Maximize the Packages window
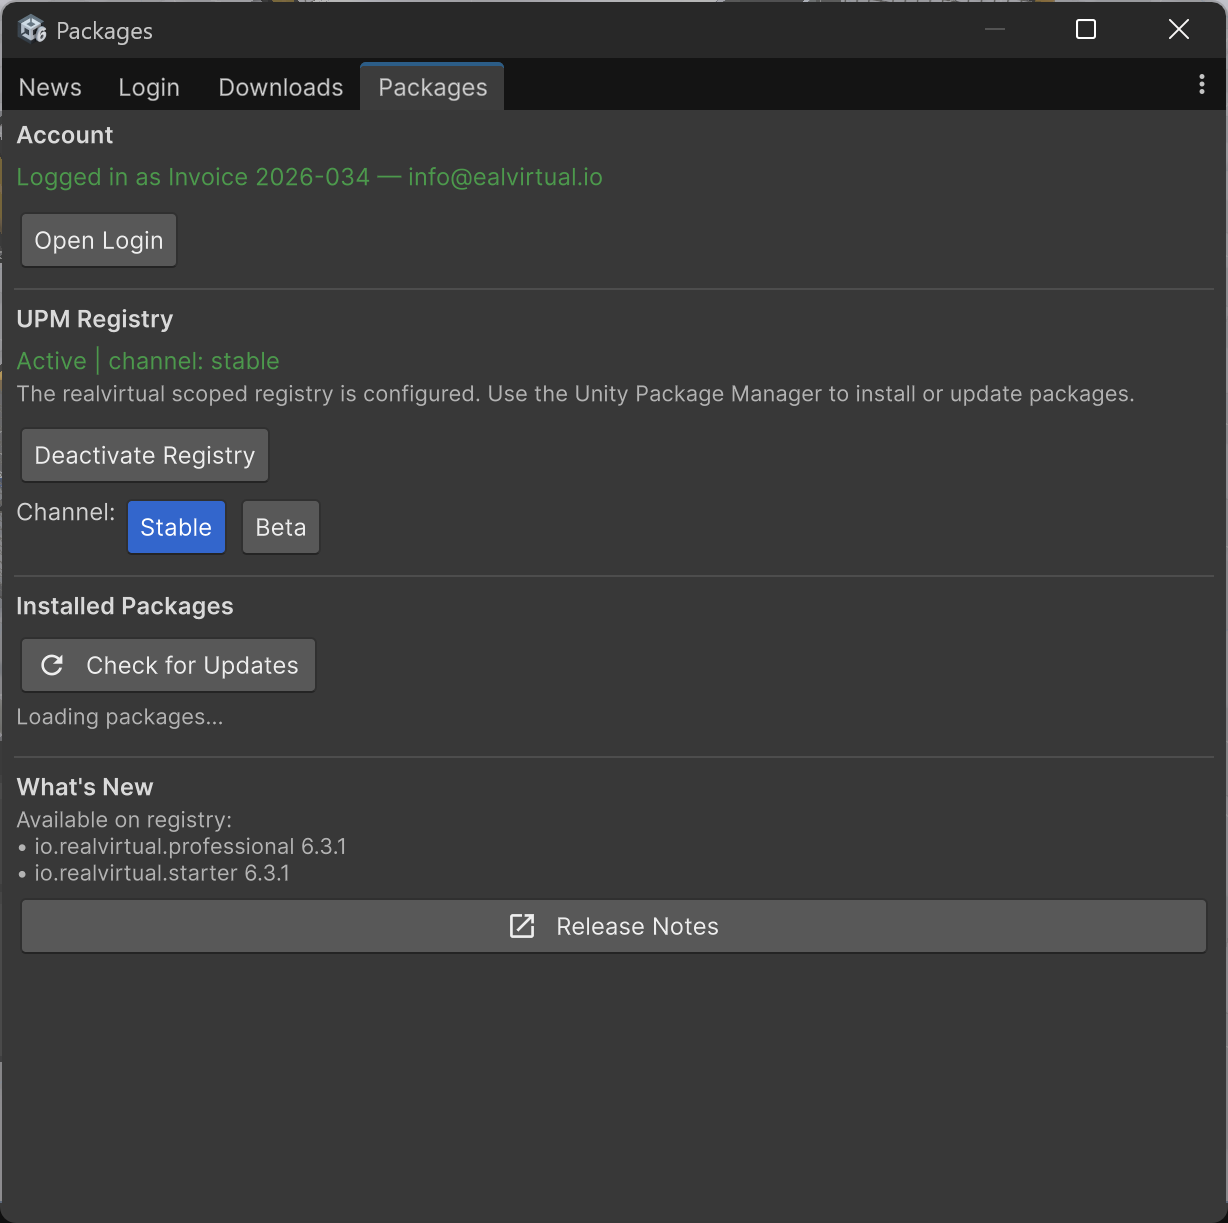 1085,30
